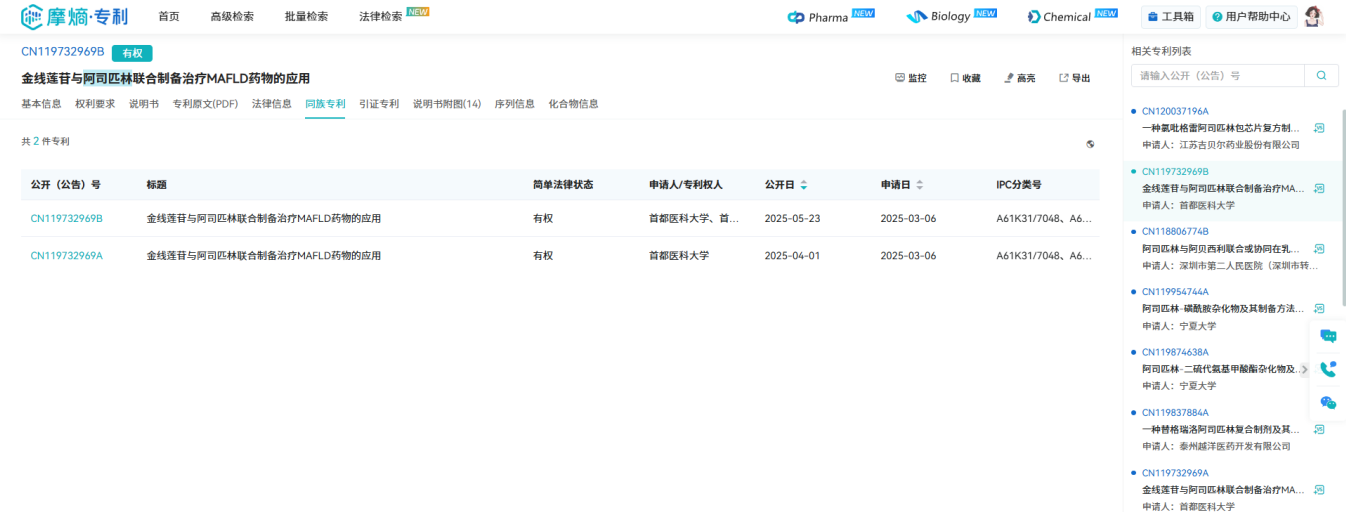Select the 同族专利 tab
The image size is (1346, 512).
coord(325,104)
